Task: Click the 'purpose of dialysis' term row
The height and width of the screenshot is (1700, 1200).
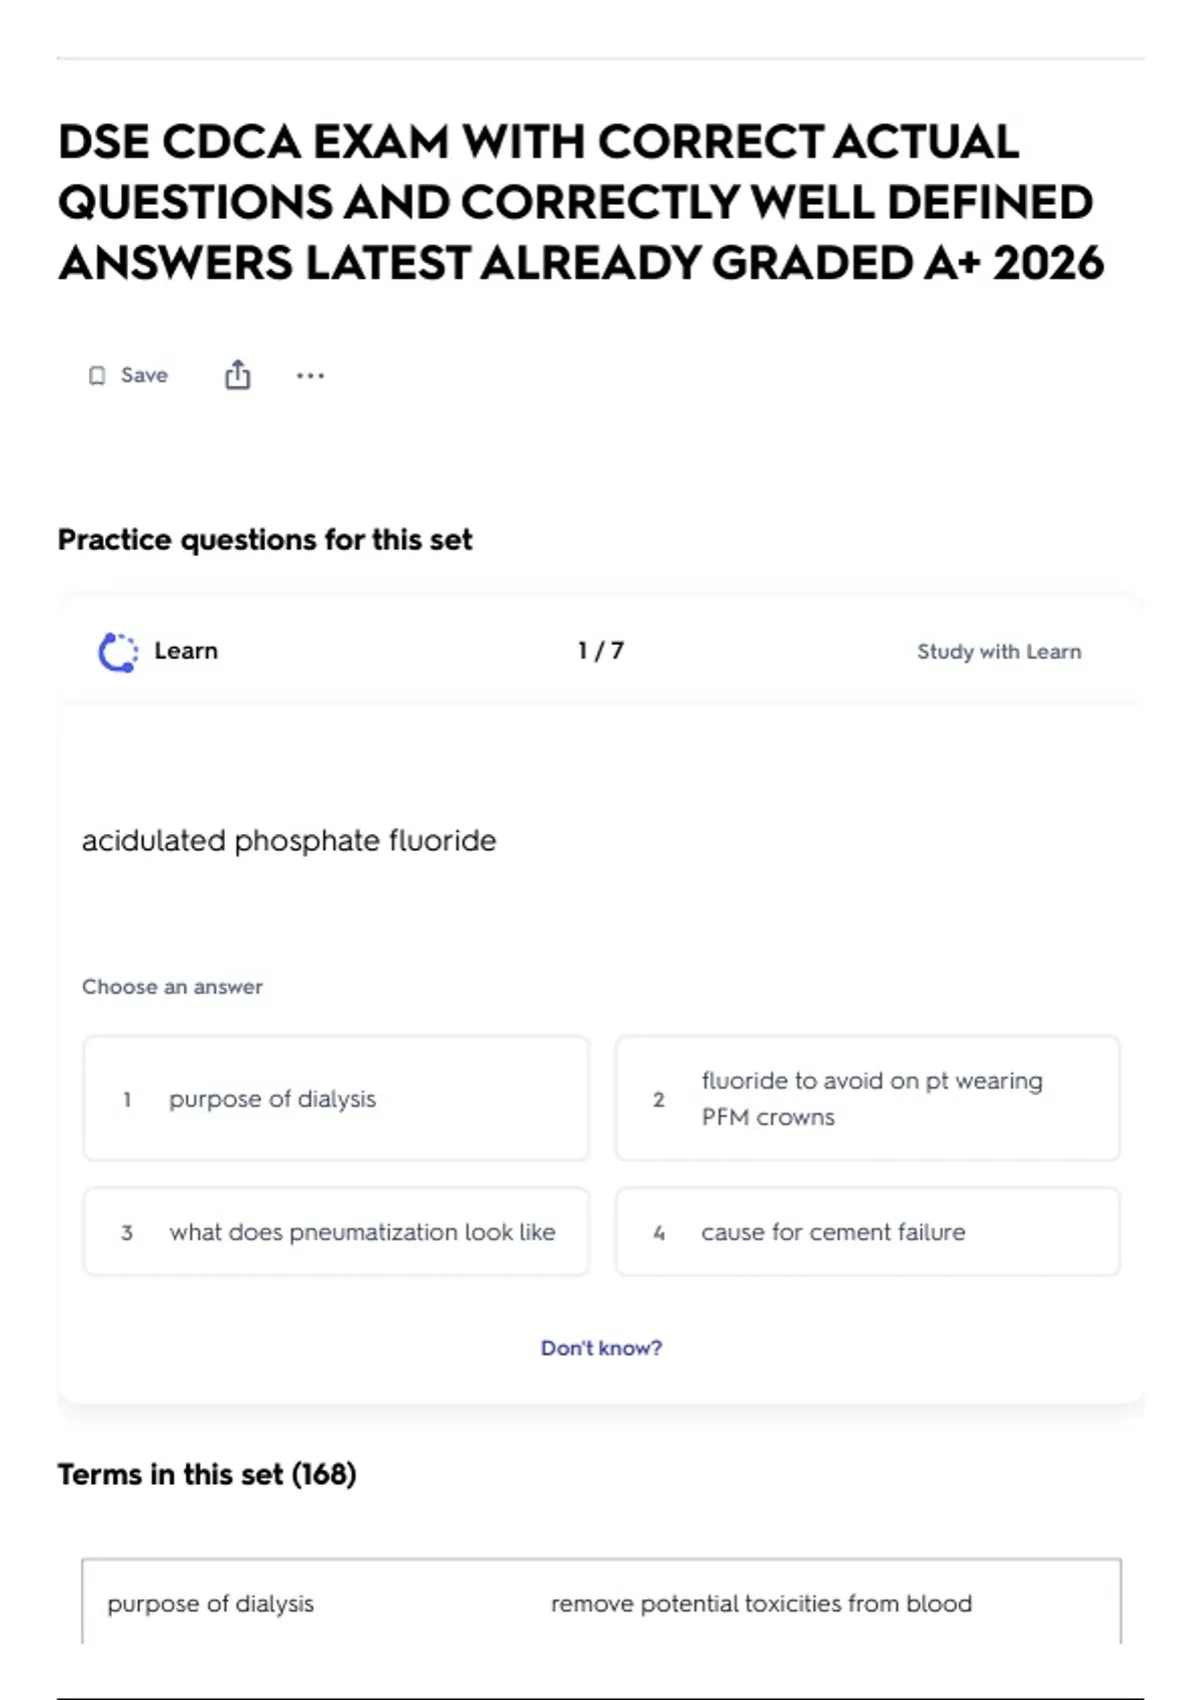Action: click(x=601, y=1602)
